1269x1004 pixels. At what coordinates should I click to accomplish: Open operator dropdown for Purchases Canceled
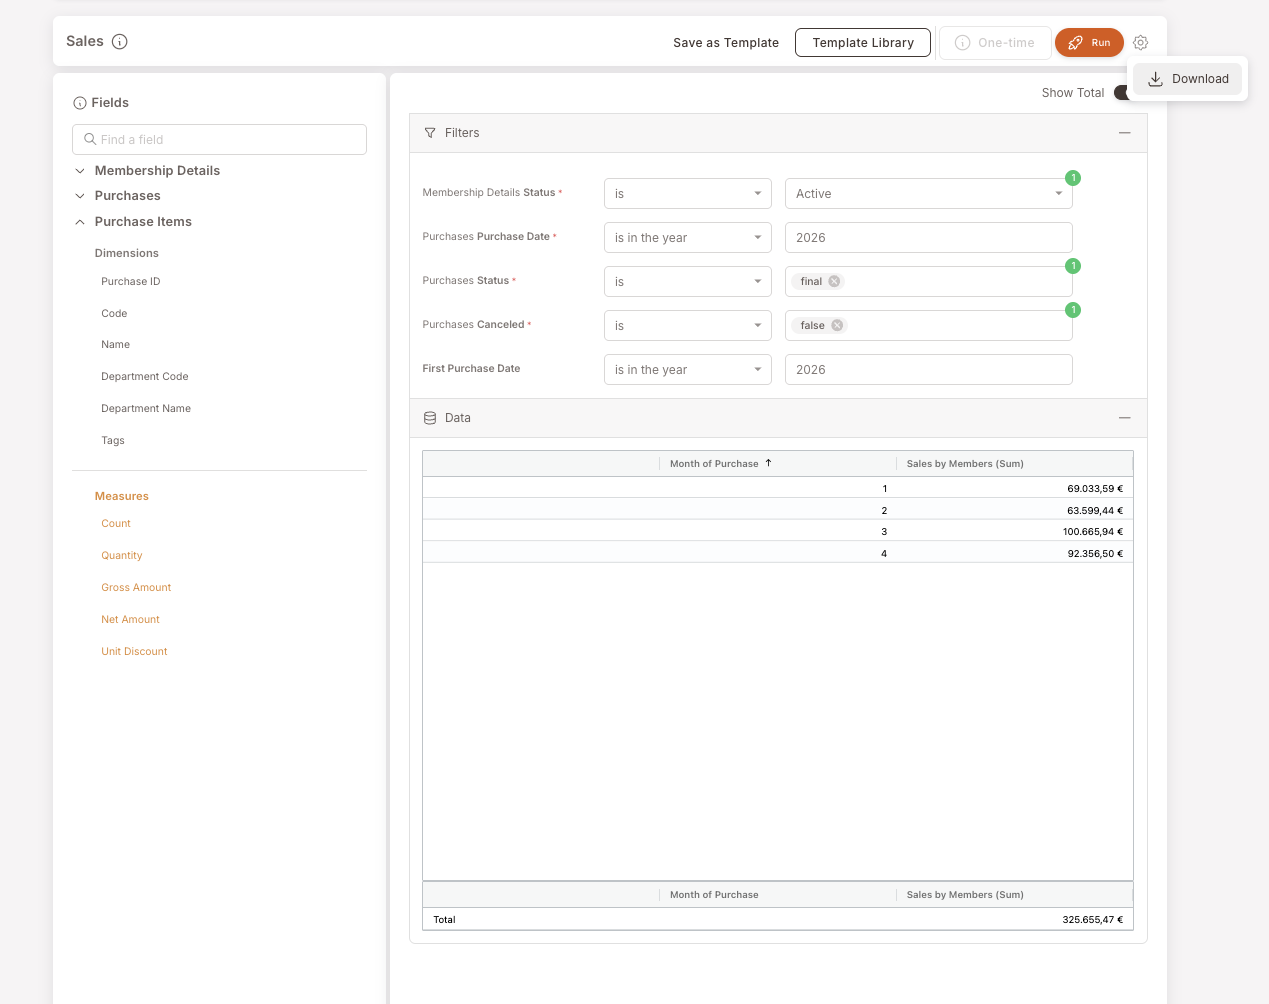click(x=688, y=326)
